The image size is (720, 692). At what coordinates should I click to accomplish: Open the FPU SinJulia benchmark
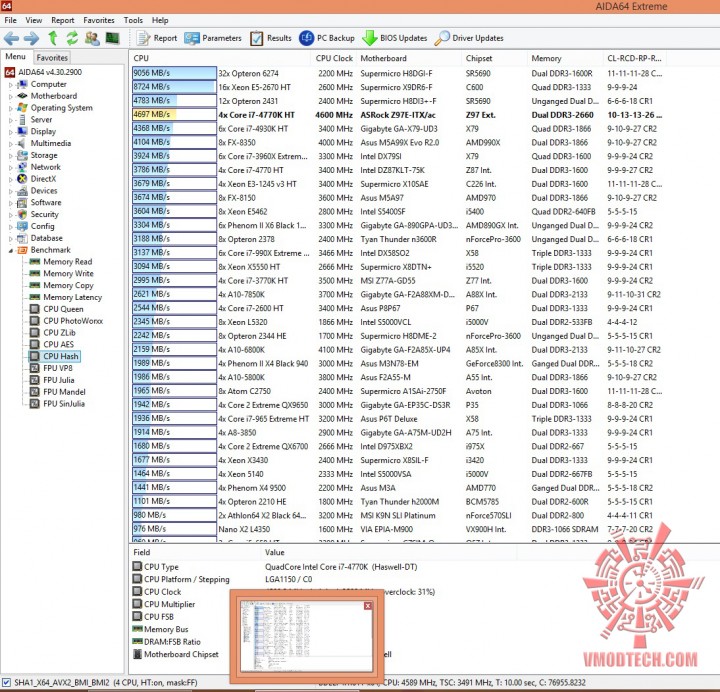click(x=57, y=404)
